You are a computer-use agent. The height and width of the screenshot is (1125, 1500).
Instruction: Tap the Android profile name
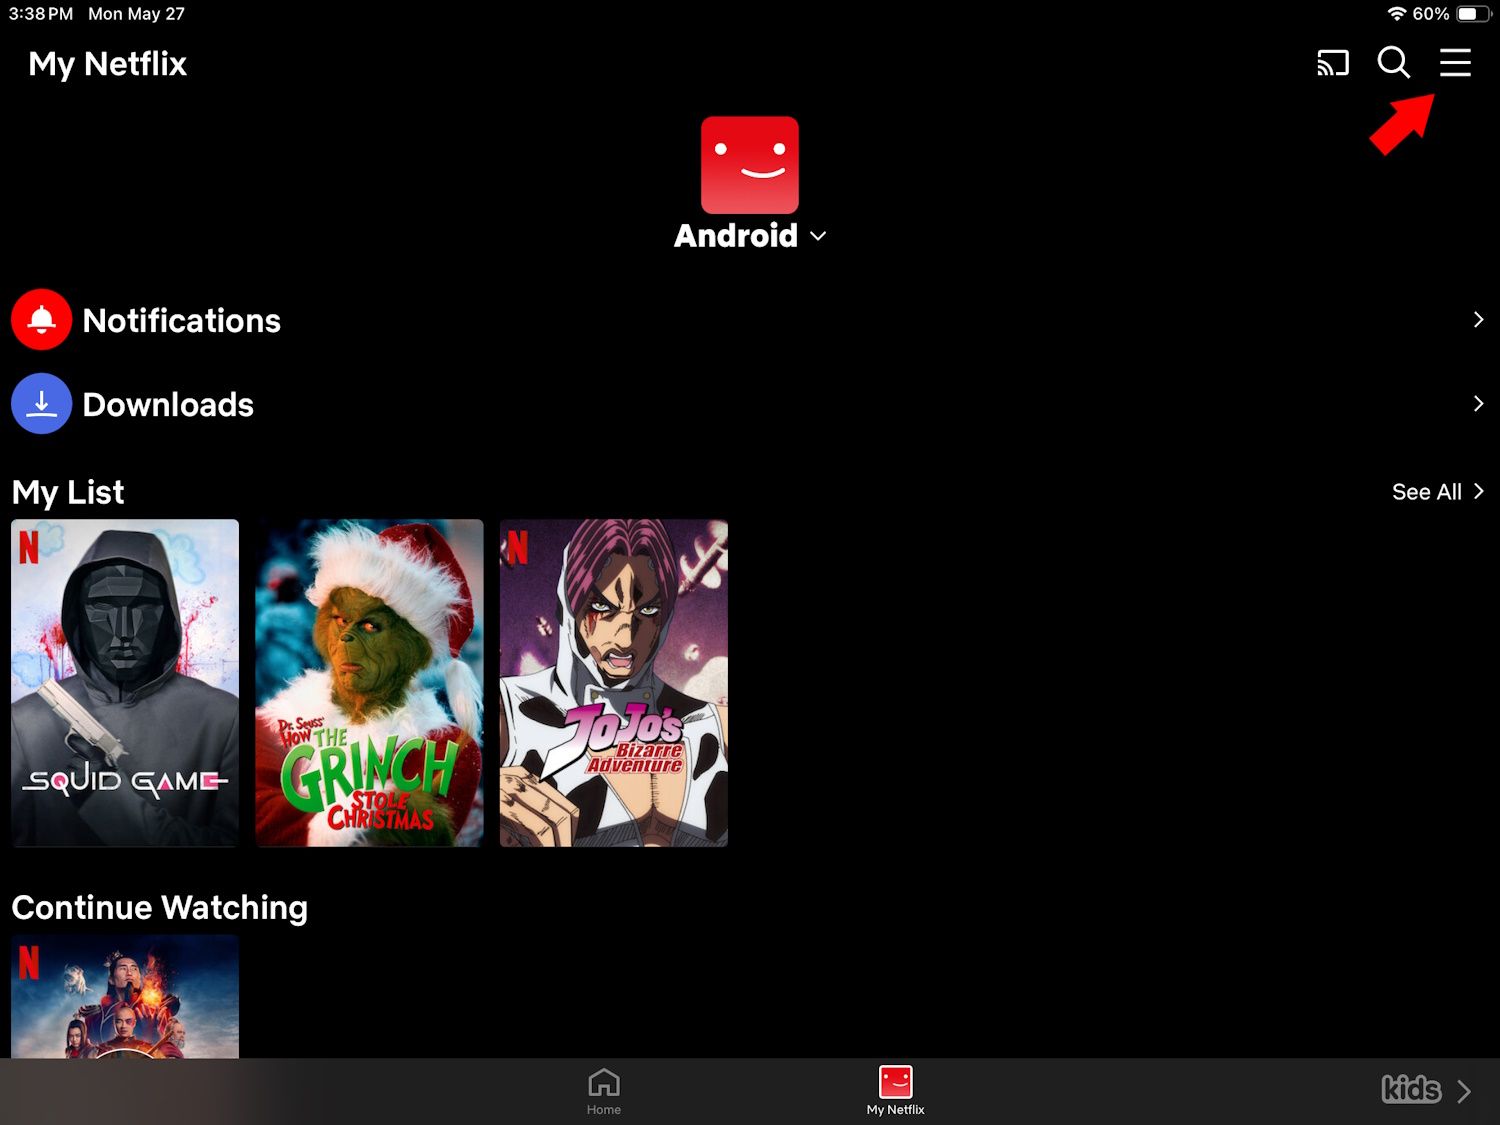736,236
